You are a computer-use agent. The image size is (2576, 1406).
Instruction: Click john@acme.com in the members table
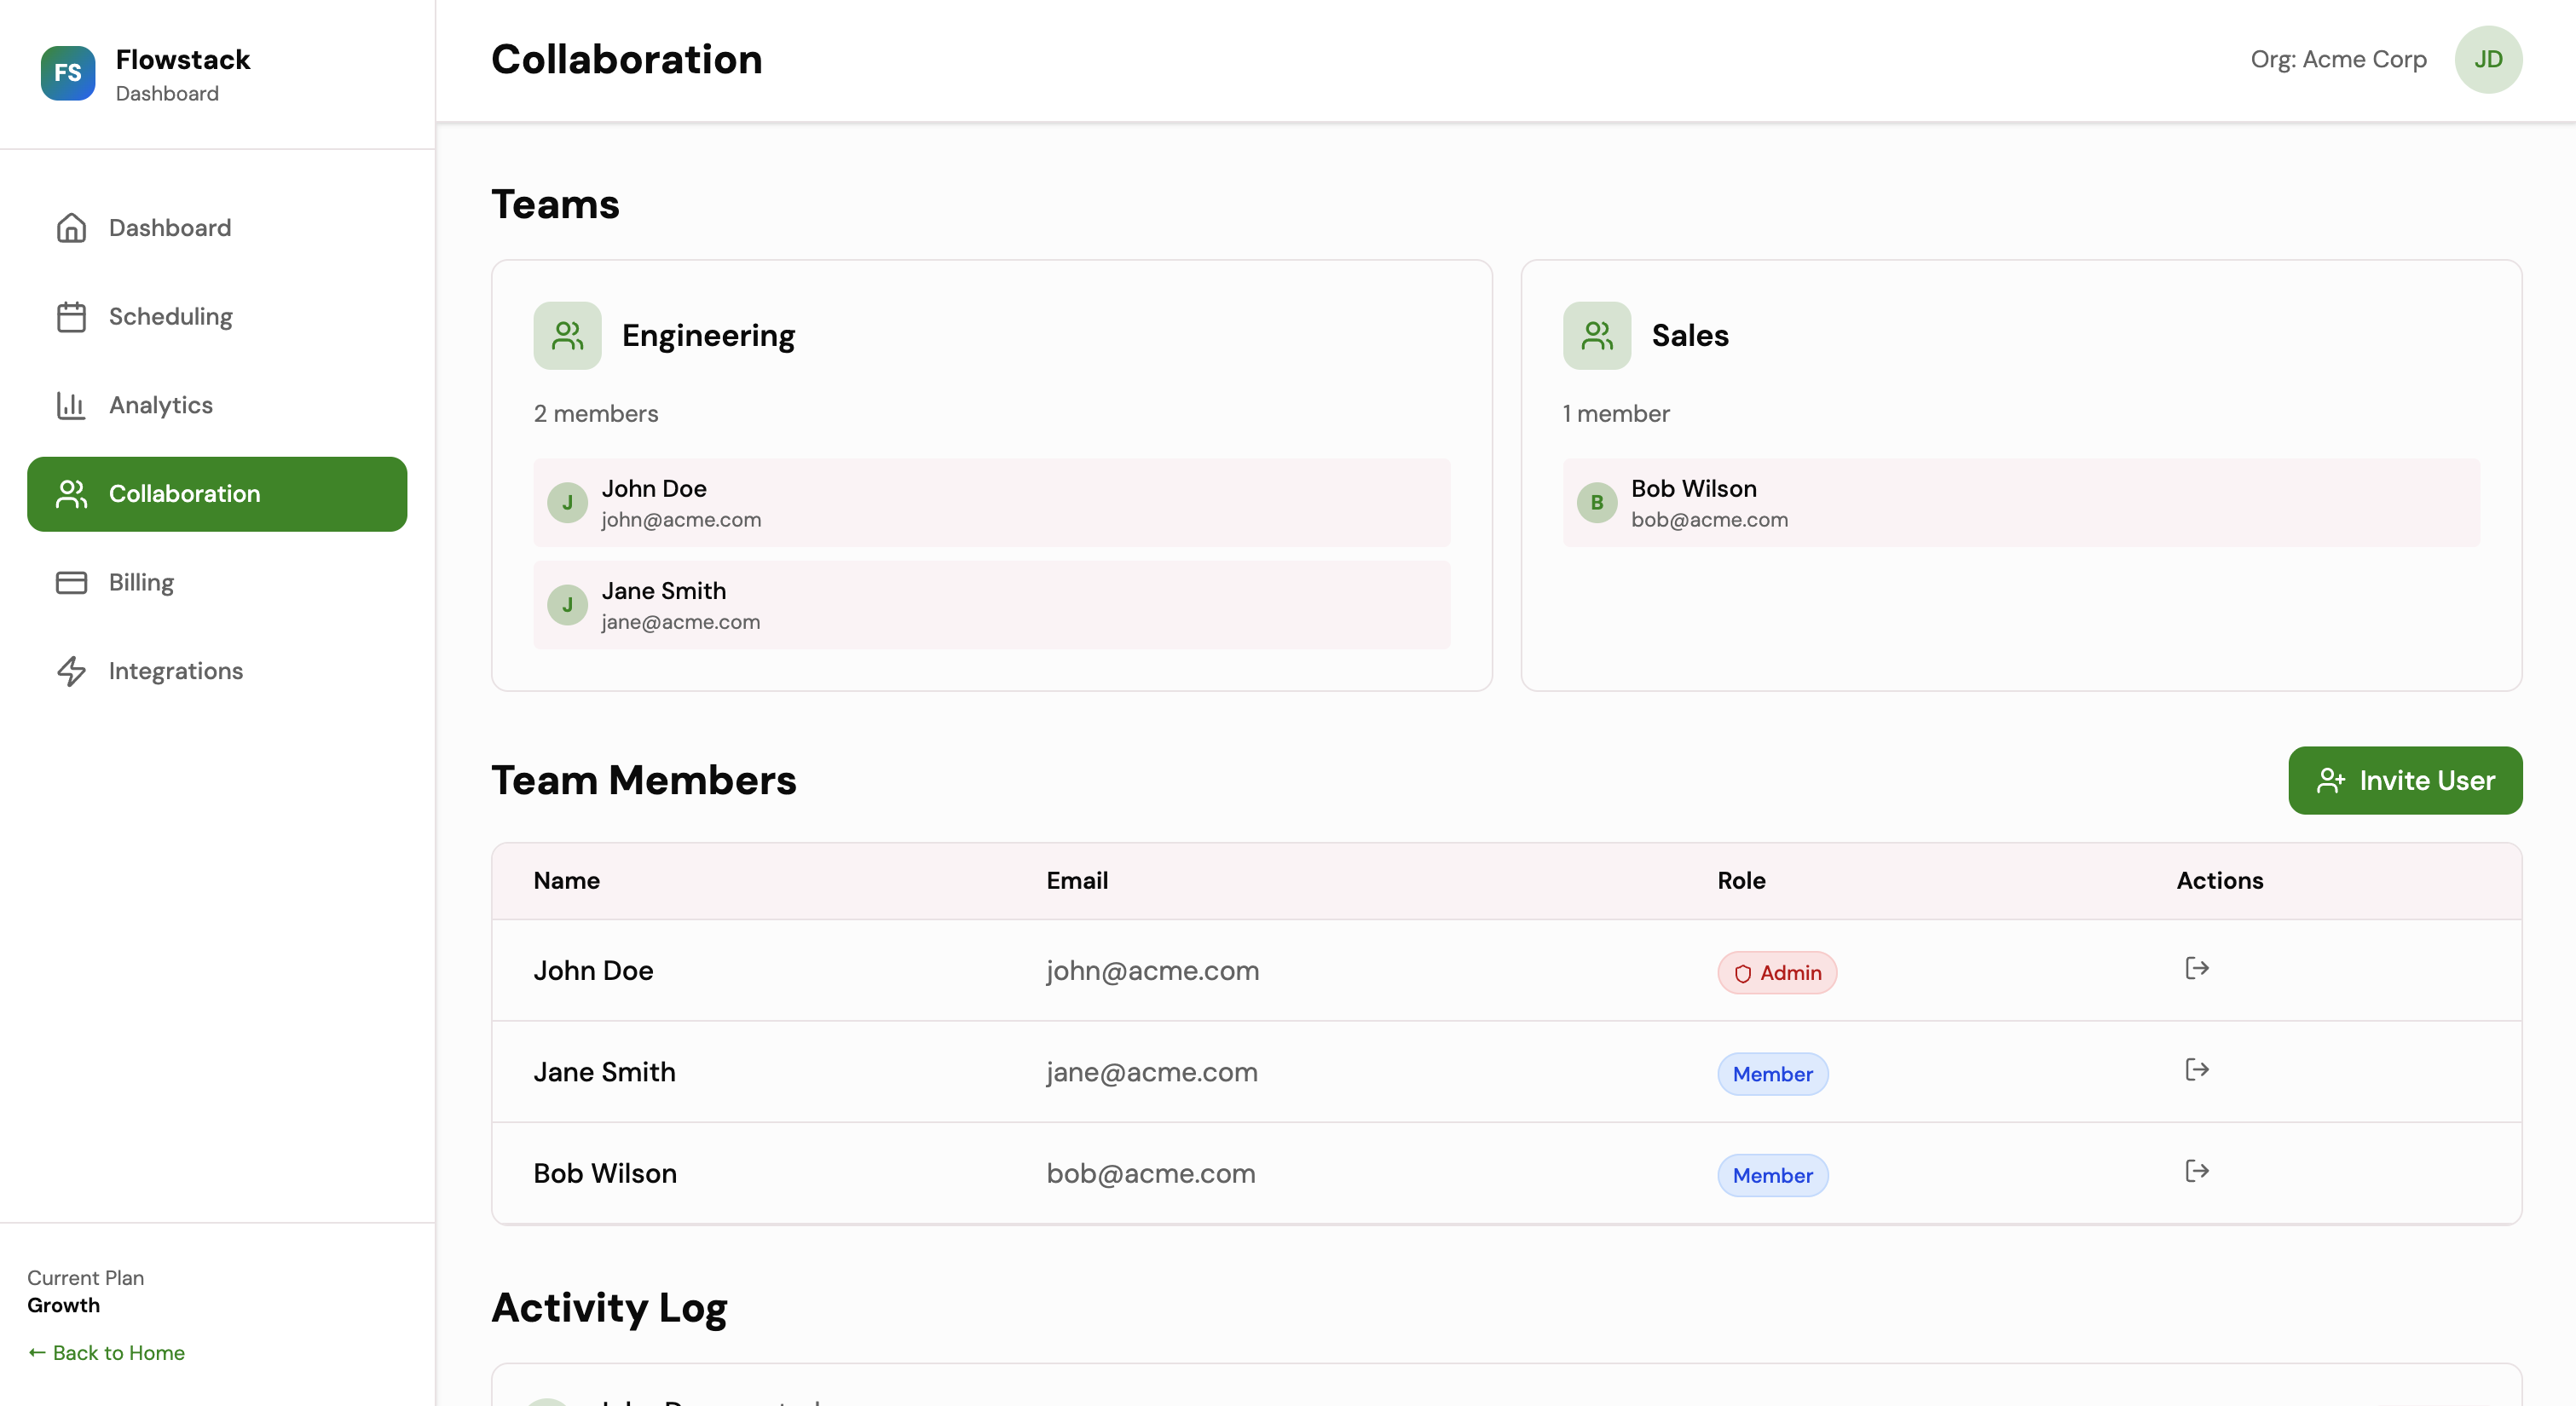tap(1152, 971)
